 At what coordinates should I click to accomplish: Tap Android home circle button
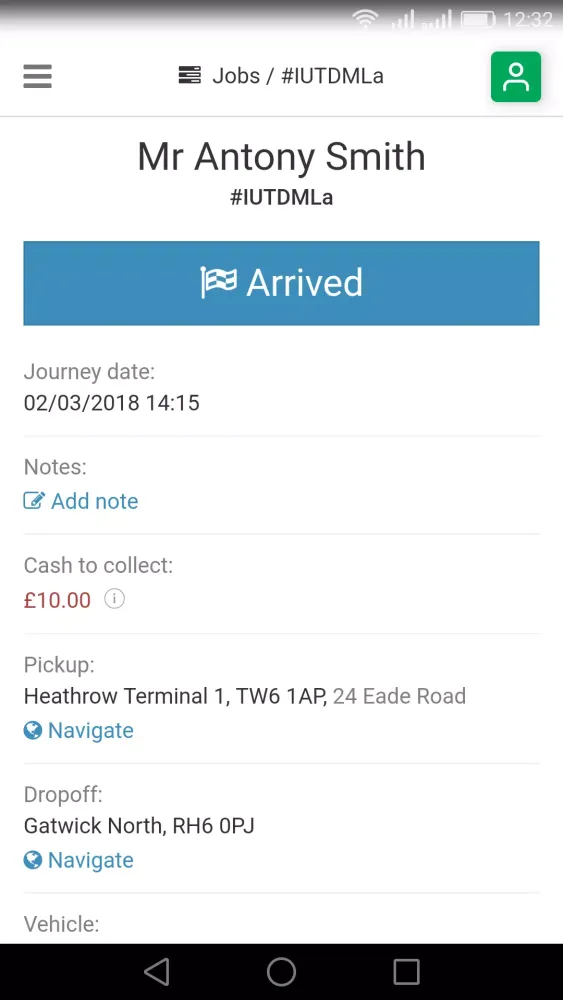pyautogui.click(x=281, y=972)
